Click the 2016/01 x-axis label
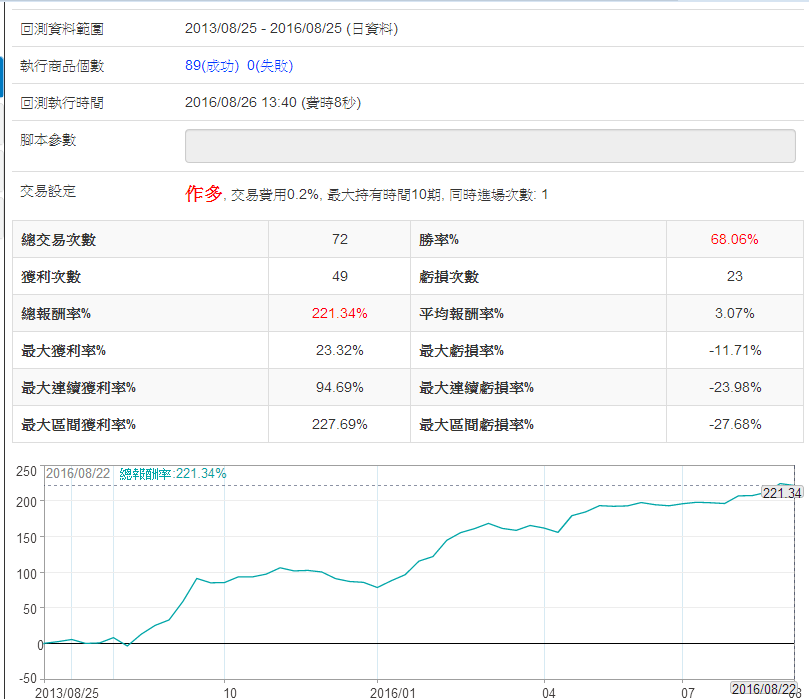The image size is (809, 699). pyautogui.click(x=391, y=692)
